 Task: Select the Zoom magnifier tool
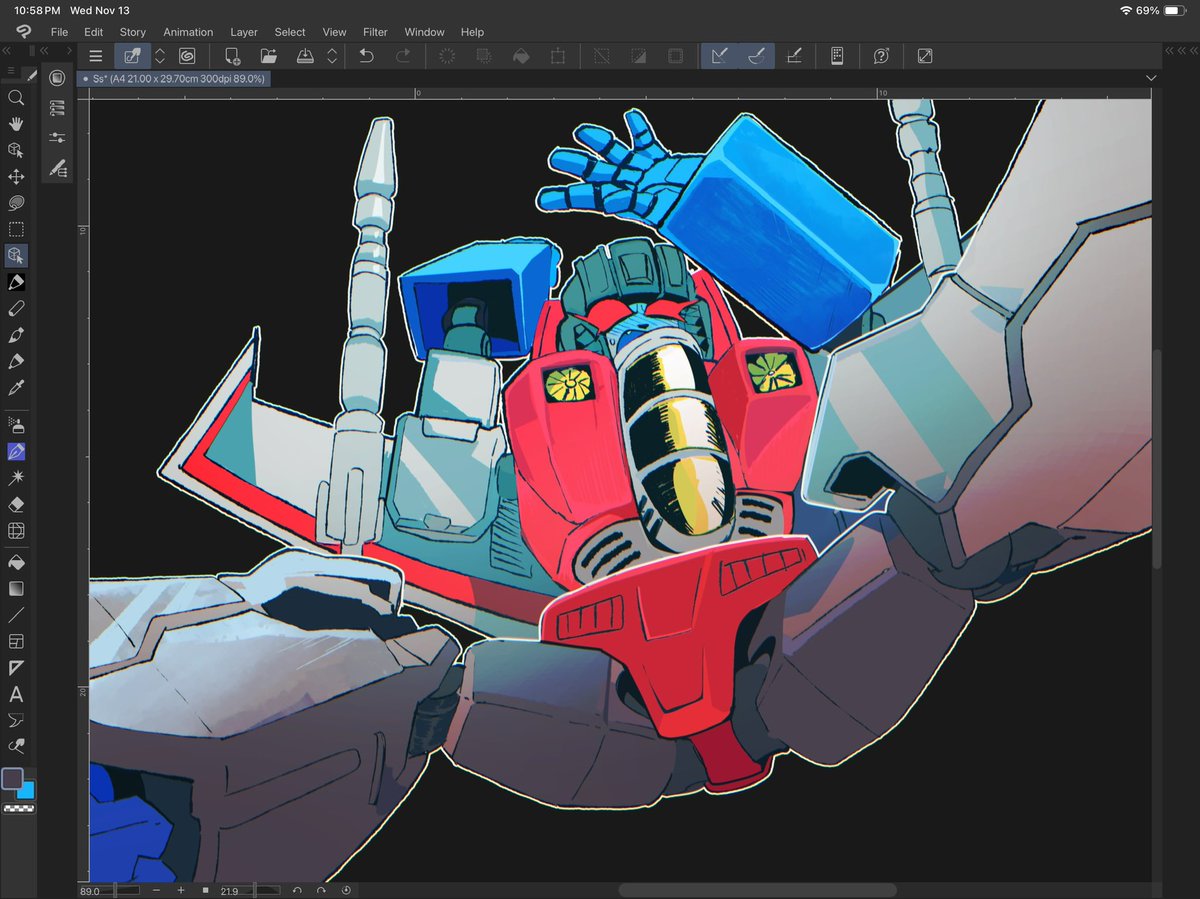(x=16, y=98)
